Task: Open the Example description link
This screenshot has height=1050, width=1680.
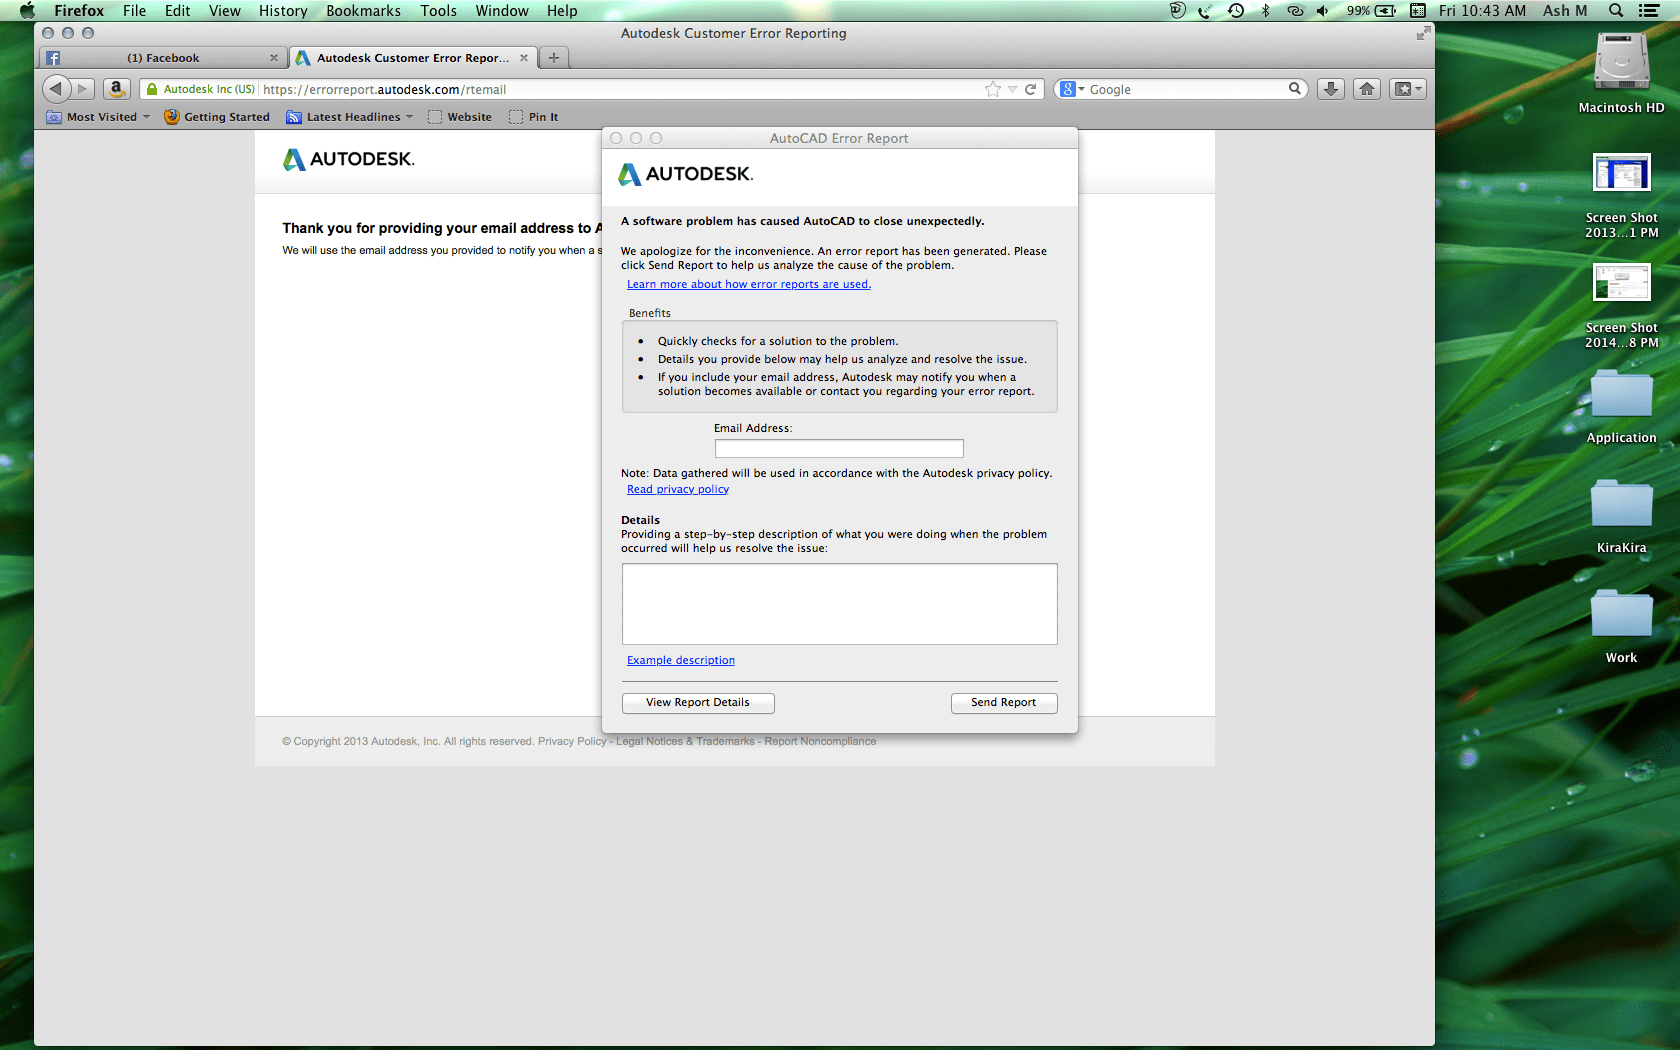Action: [x=680, y=659]
